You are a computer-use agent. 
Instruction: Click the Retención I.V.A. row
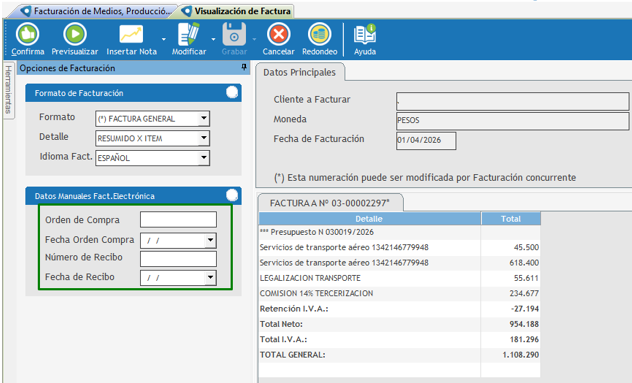pos(399,308)
